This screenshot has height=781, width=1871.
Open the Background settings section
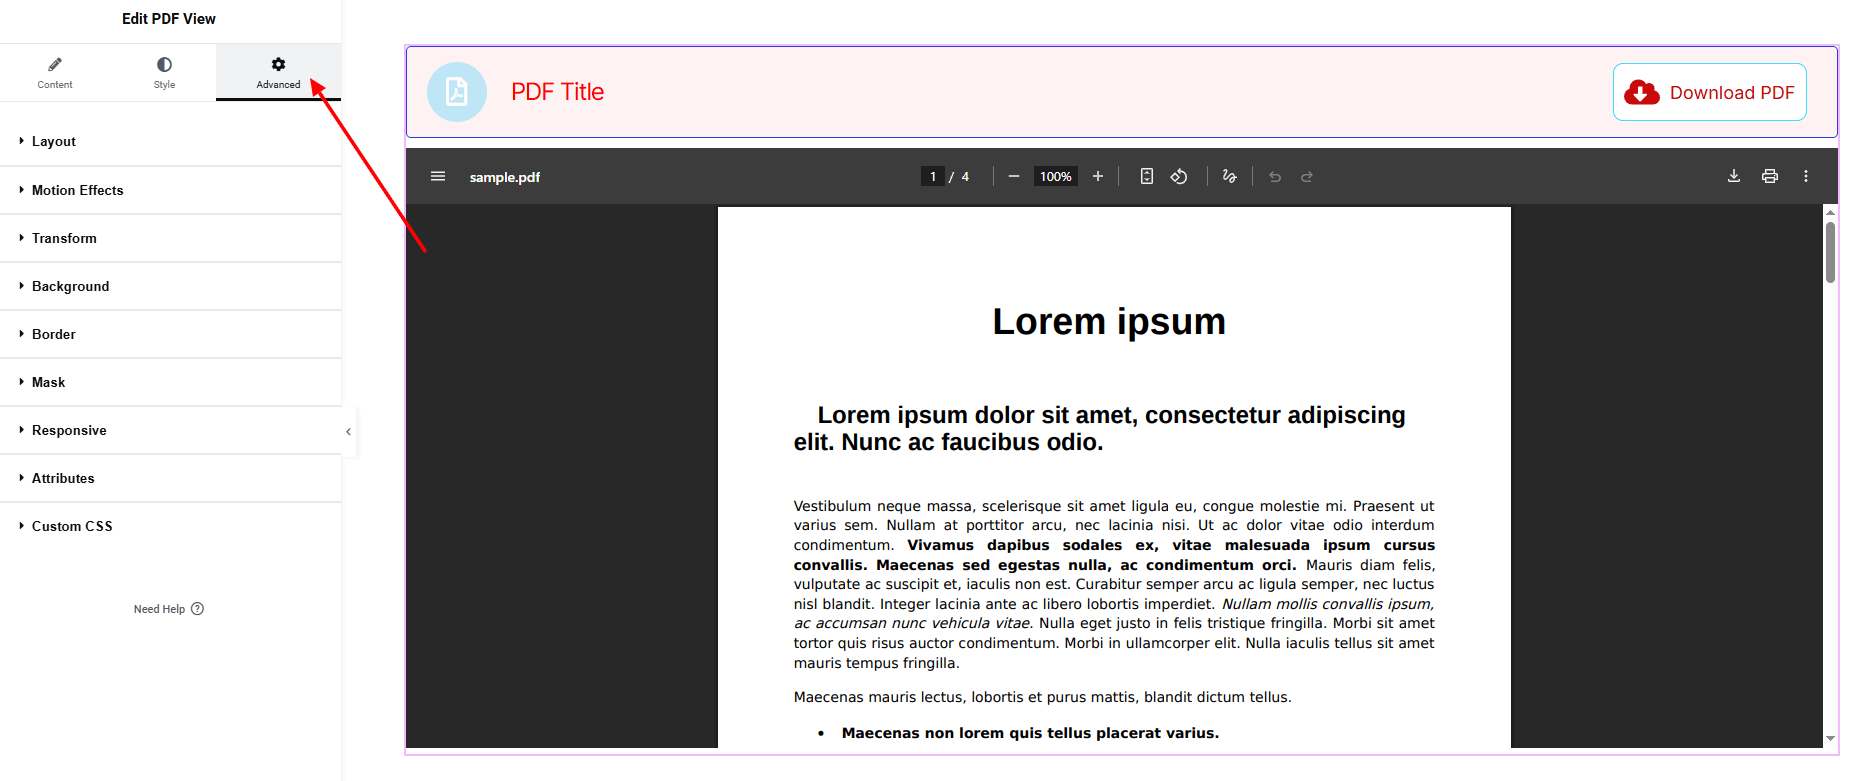(70, 286)
